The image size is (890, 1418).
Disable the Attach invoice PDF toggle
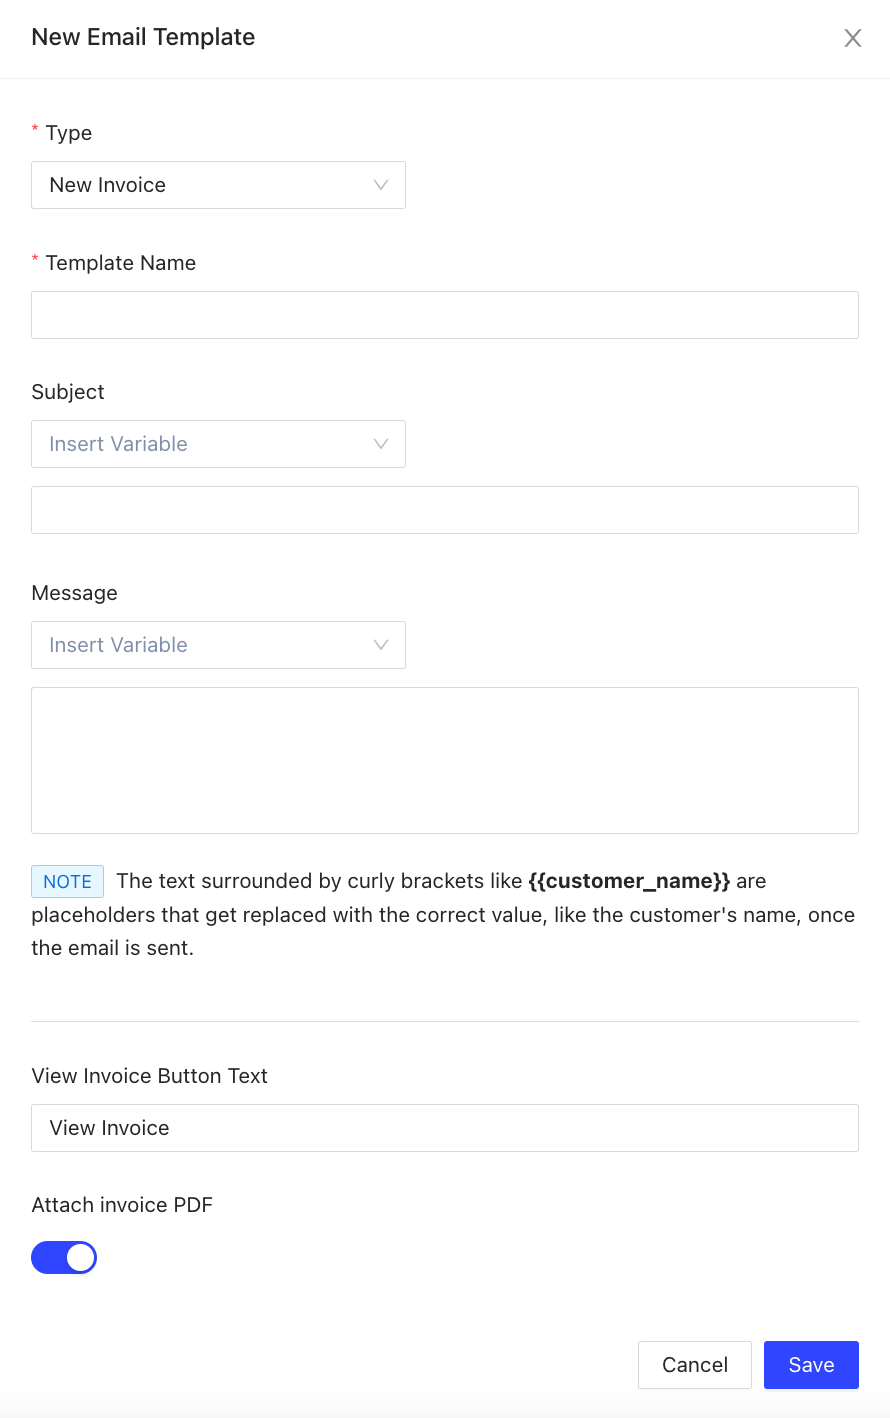point(64,1258)
